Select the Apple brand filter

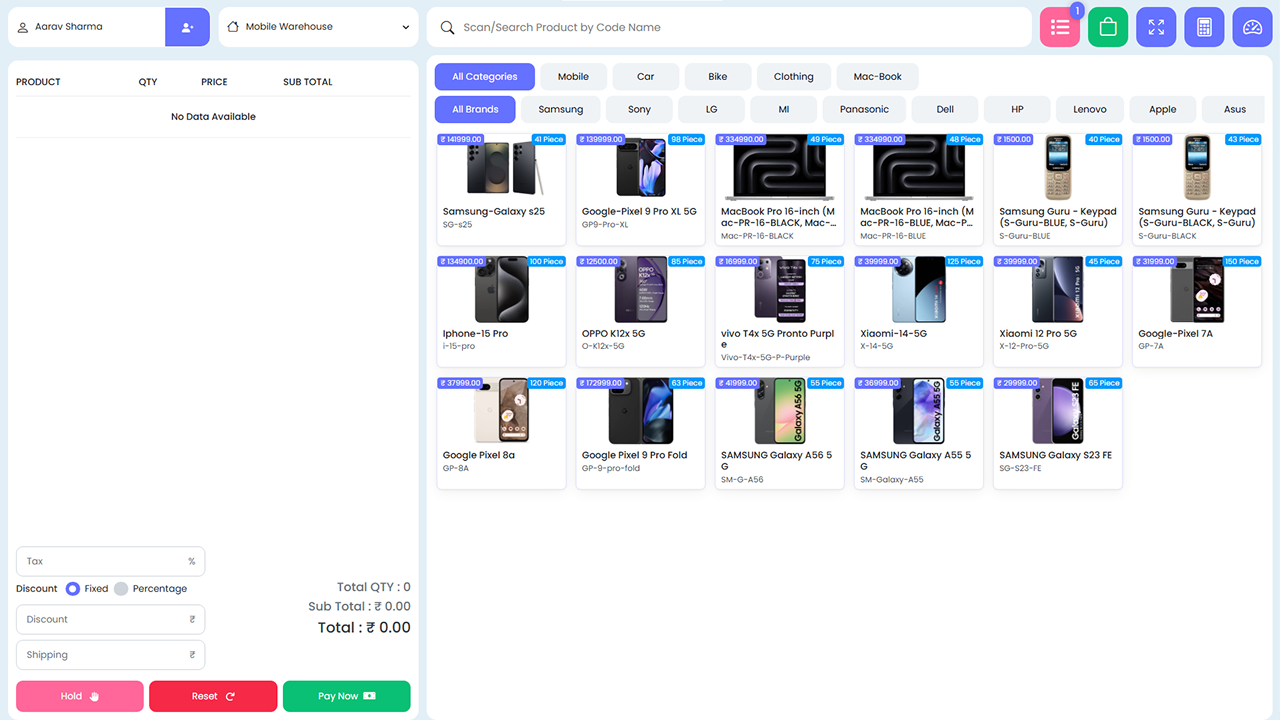click(1162, 109)
